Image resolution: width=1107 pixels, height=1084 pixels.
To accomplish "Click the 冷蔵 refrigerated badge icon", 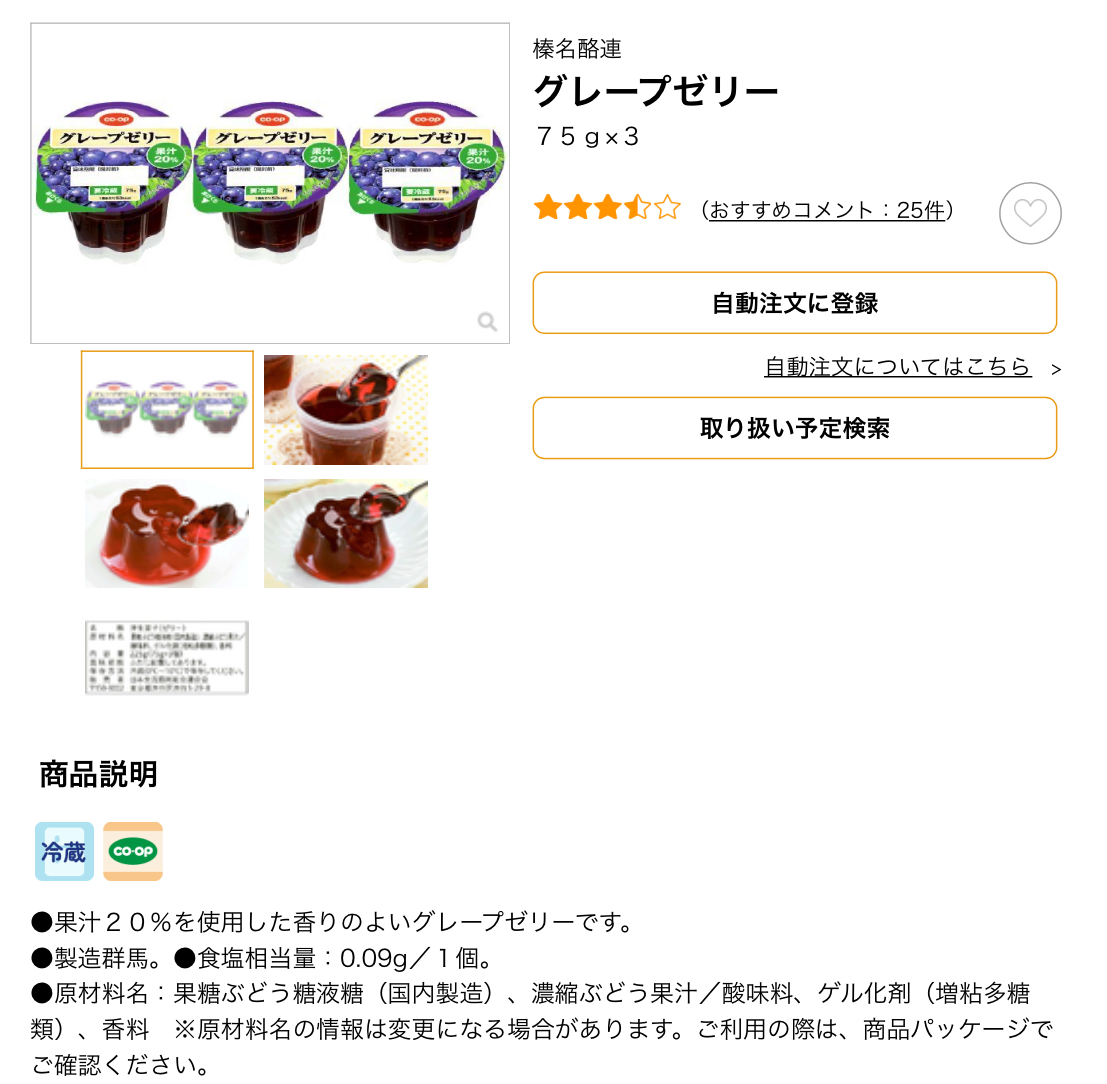I will [x=64, y=851].
